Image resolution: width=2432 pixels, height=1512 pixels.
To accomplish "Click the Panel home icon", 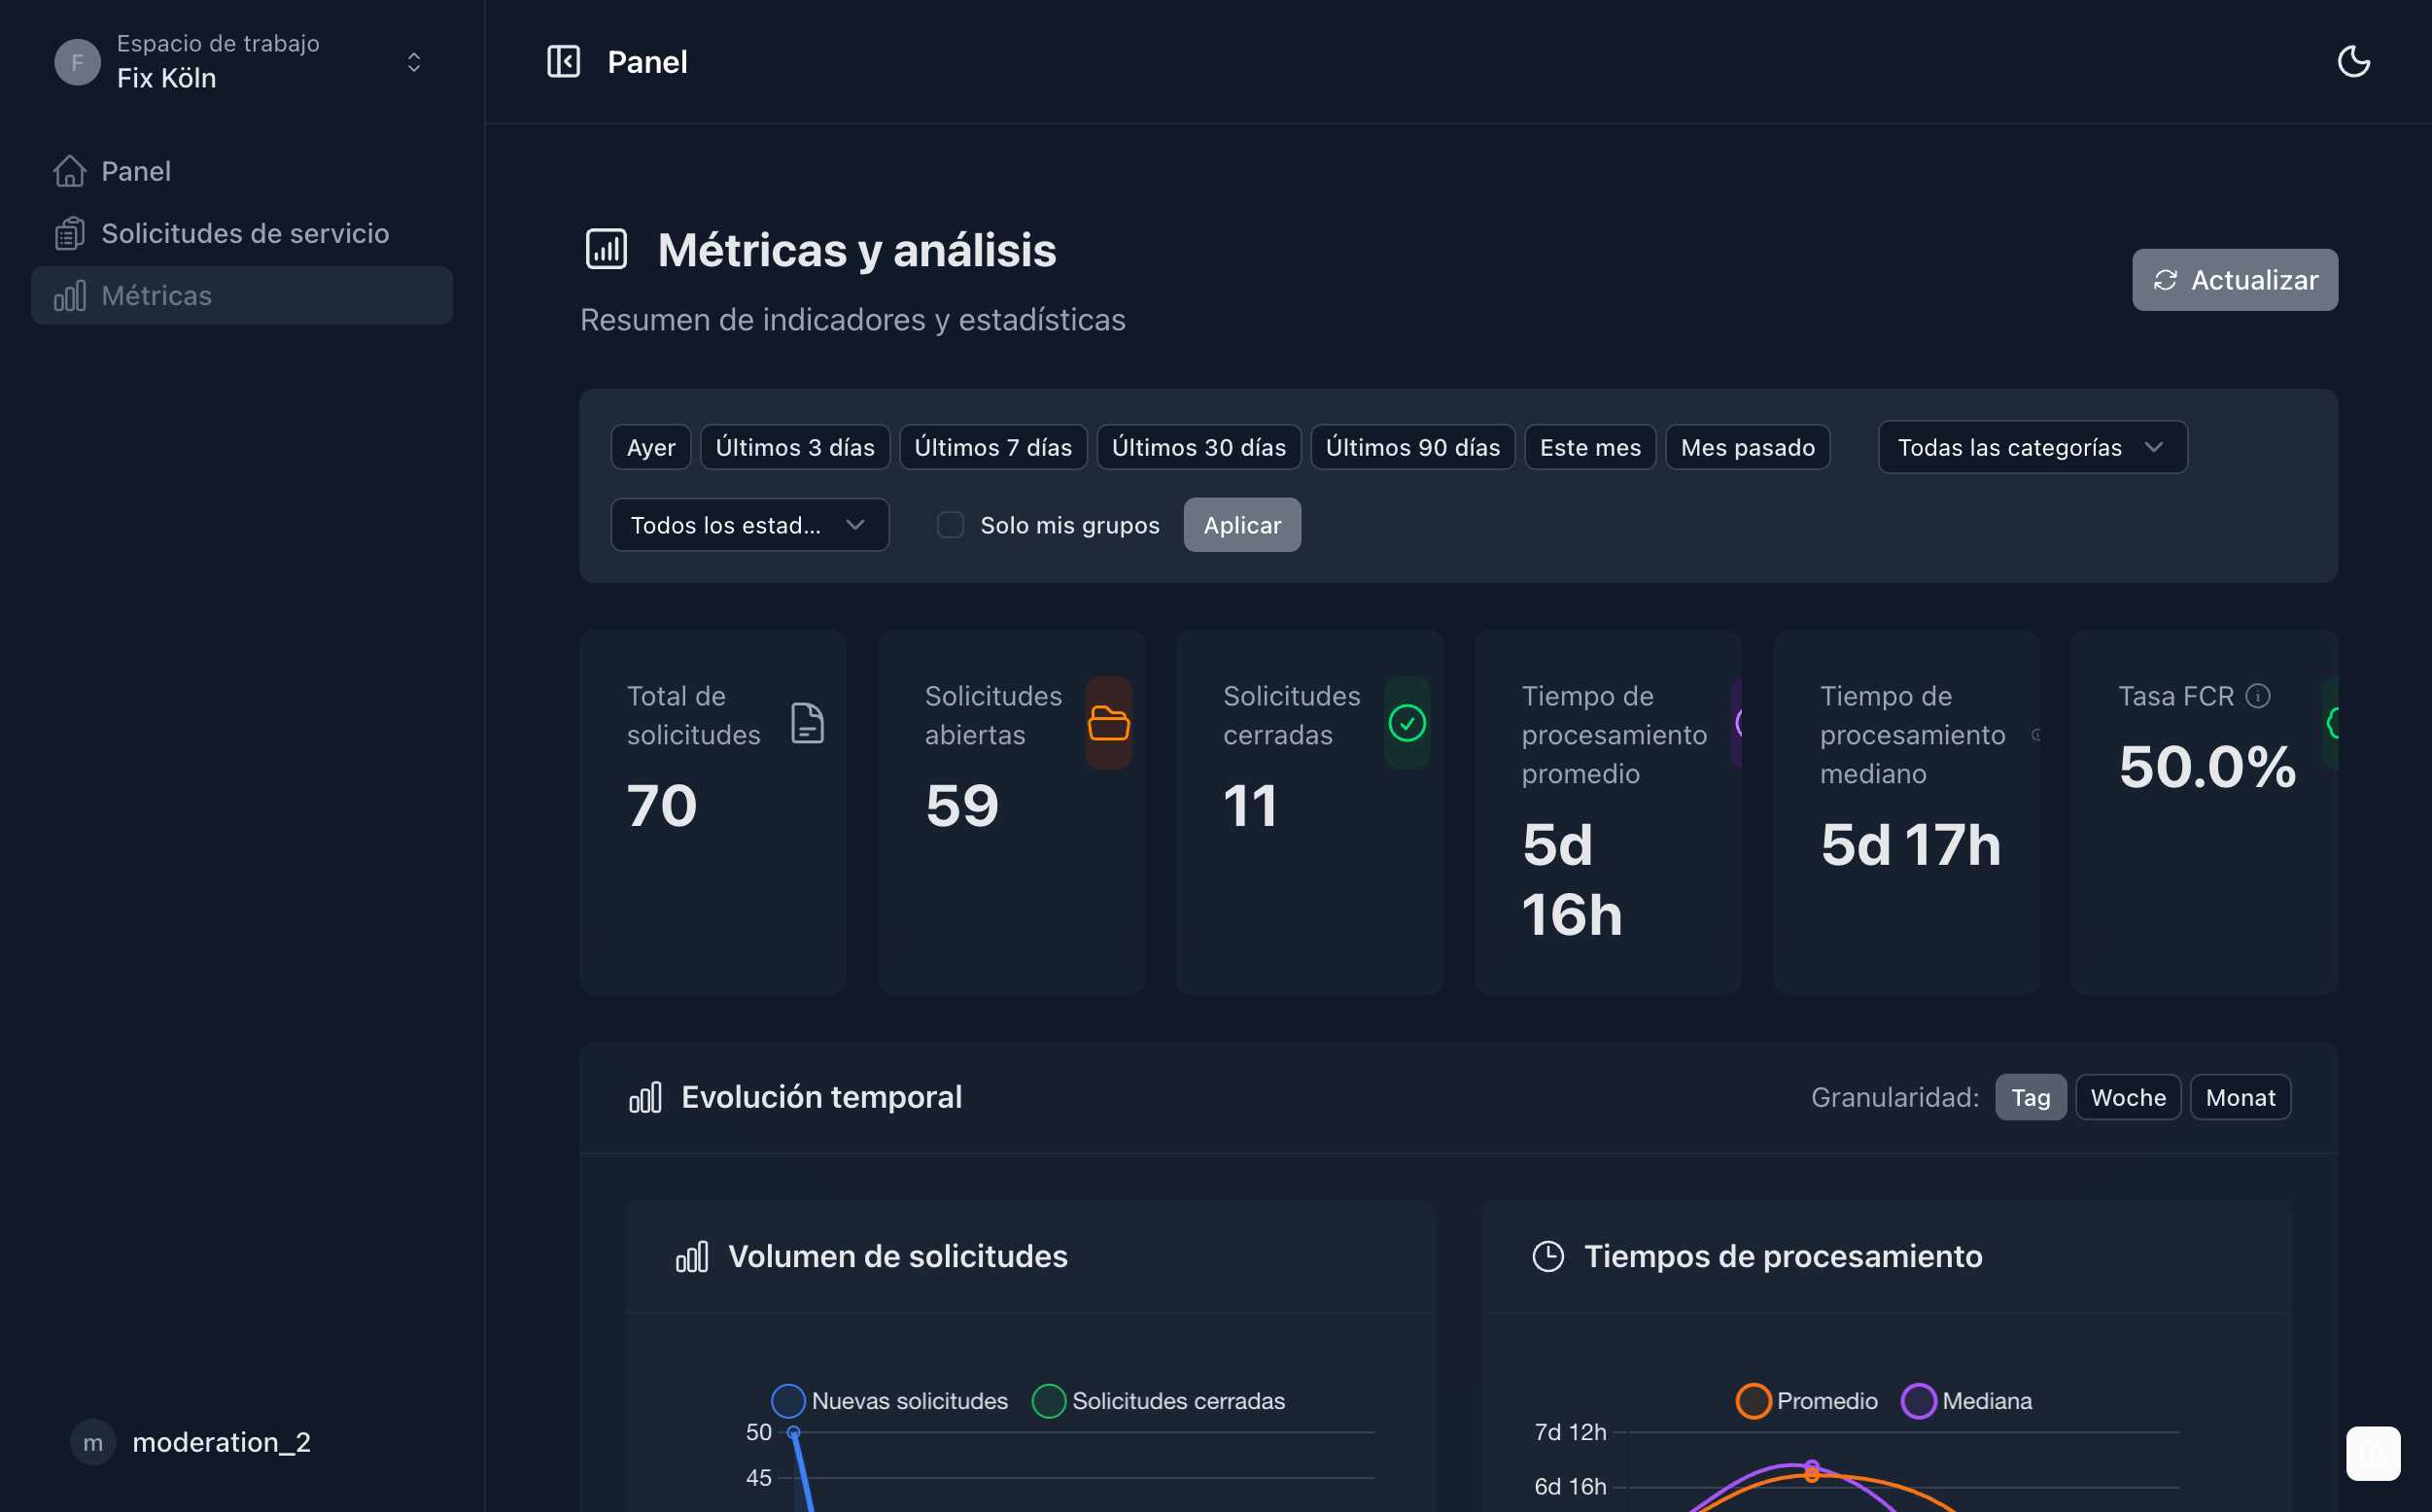I will 68,170.
